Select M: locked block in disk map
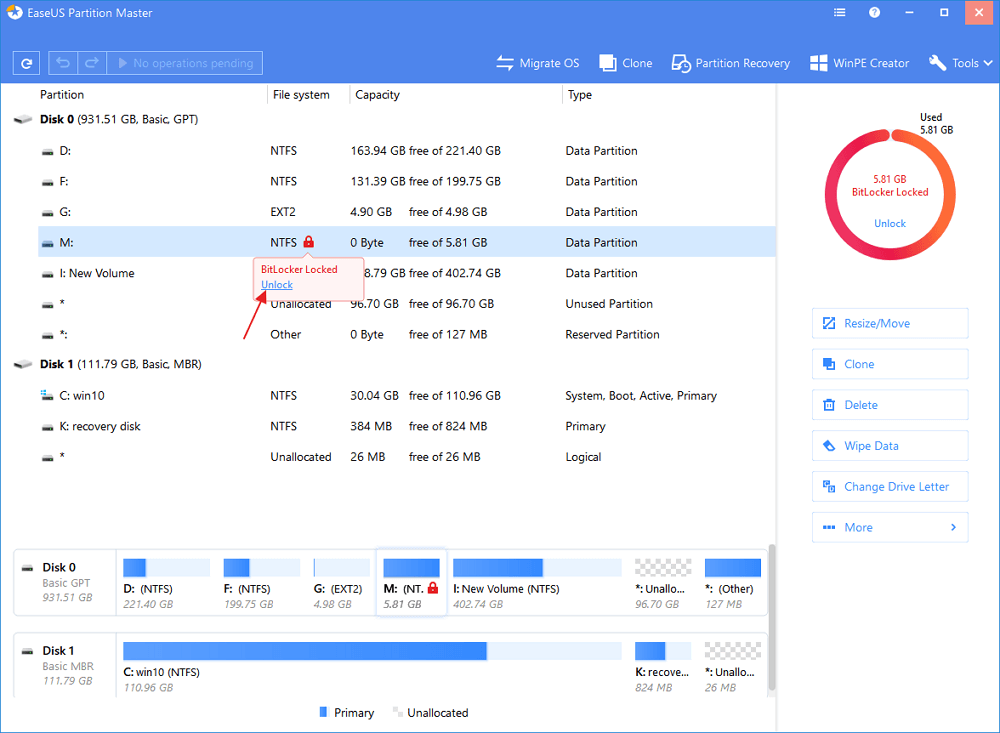This screenshot has width=1000, height=733. pos(411,583)
